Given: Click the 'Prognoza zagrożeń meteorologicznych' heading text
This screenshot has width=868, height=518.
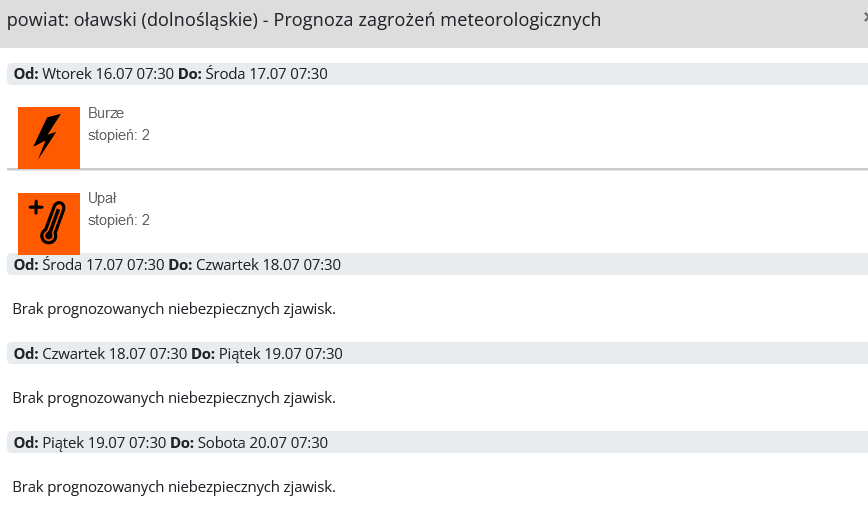Looking at the screenshot, I should pyautogui.click(x=437, y=20).
